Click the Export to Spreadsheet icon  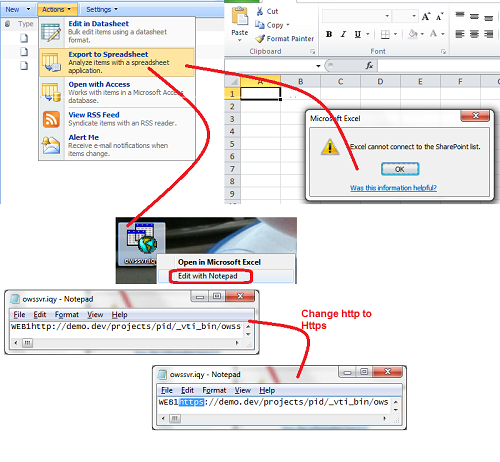point(51,63)
